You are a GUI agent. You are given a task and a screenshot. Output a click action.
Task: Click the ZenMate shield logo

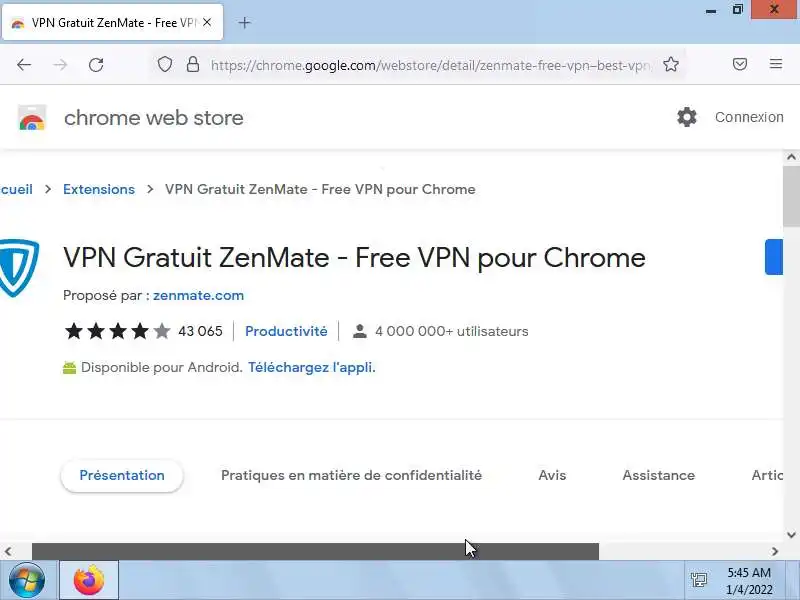(19, 267)
